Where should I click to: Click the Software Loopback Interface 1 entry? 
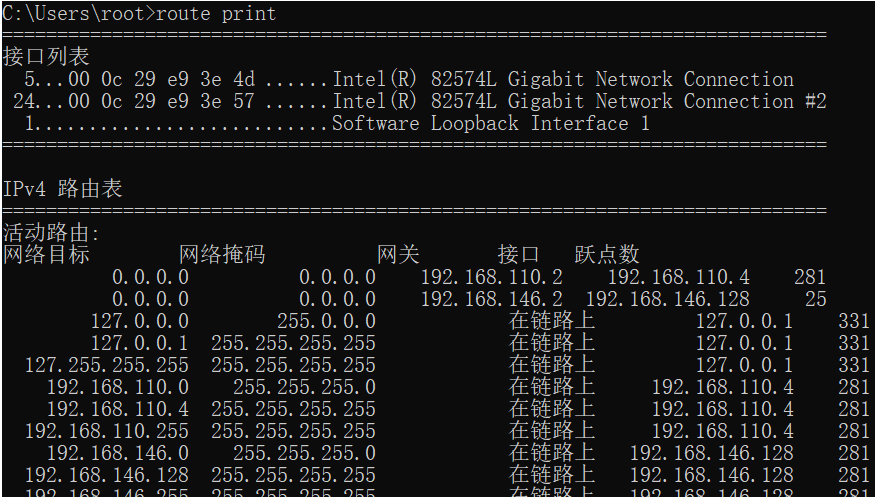tap(491, 123)
